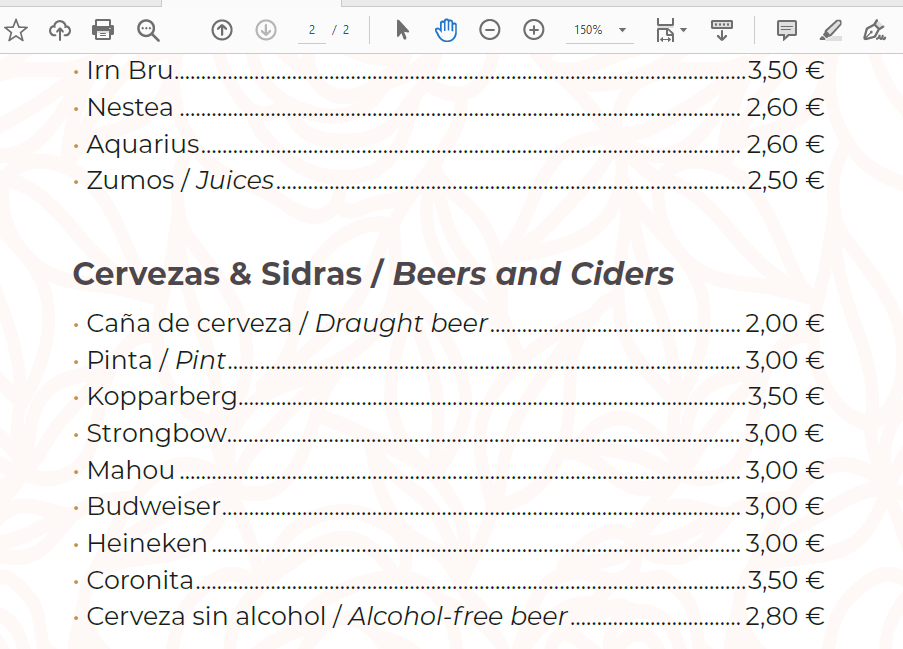The image size is (903, 649).
Task: Go to previous page arrow
Action: click(x=222, y=30)
